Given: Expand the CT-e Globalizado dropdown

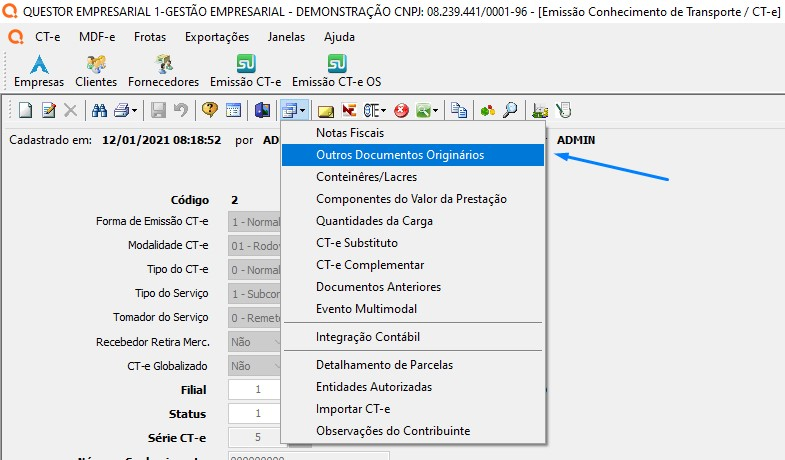Looking at the screenshot, I should coord(277,366).
